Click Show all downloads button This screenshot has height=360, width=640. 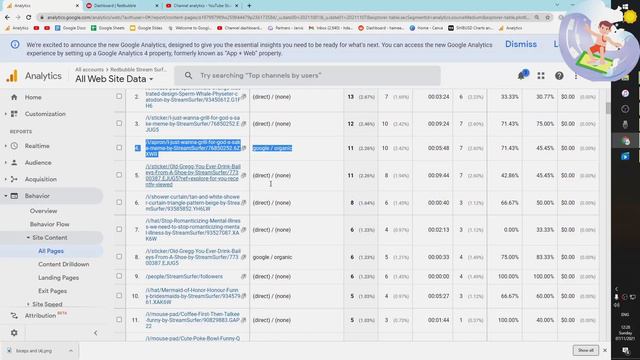tap(586, 350)
